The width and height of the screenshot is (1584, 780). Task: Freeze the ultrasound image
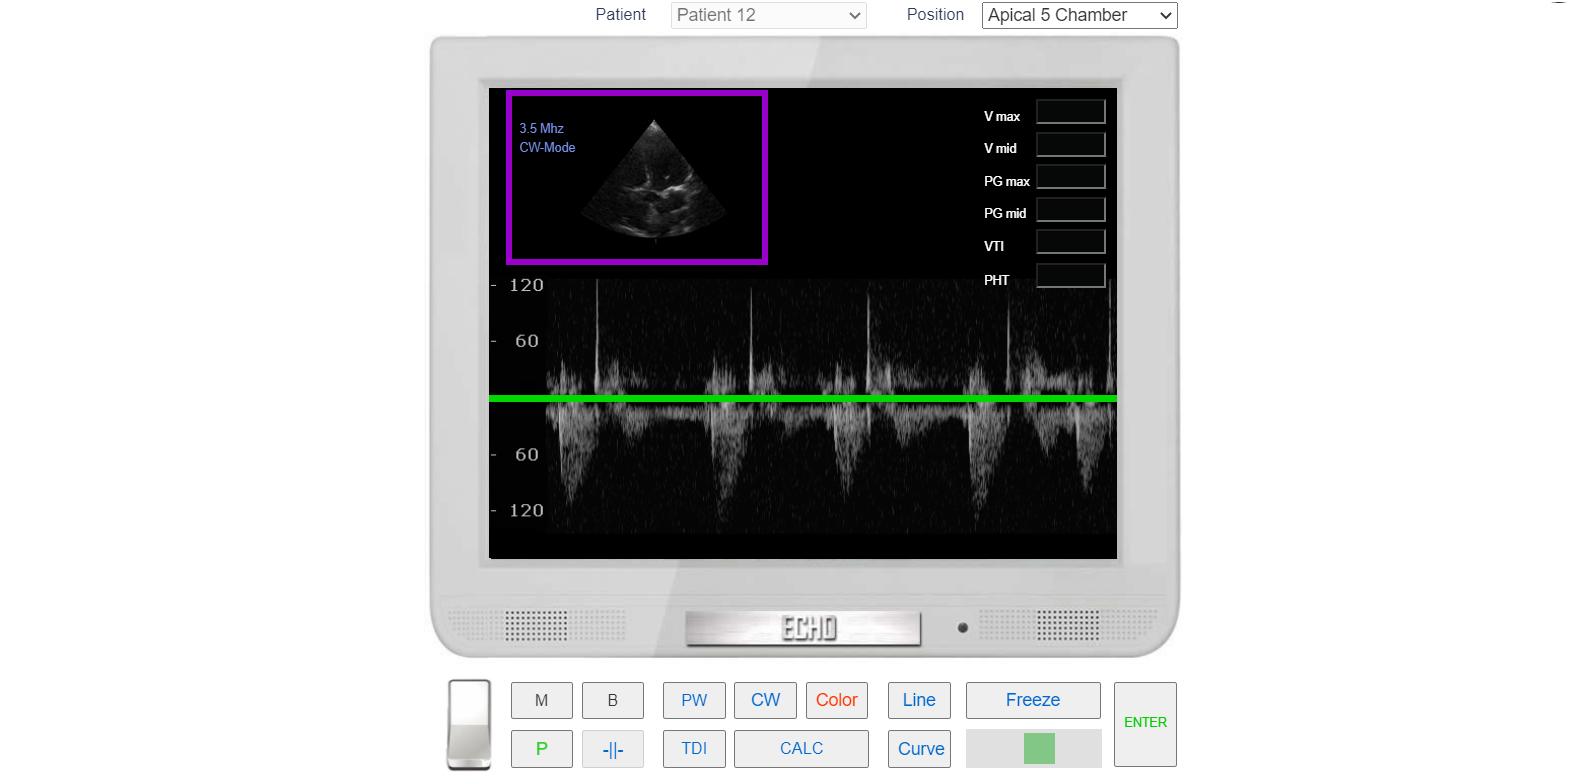[1033, 700]
